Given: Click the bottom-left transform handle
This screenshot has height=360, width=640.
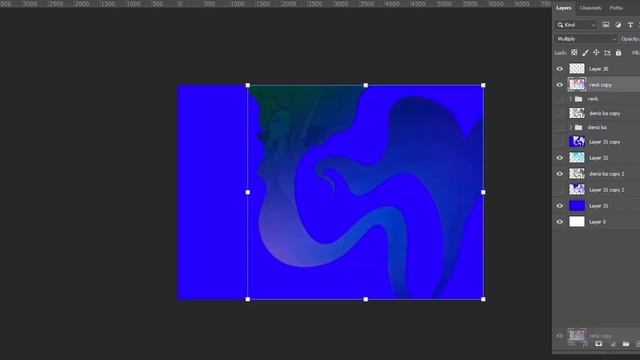Looking at the screenshot, I should click(248, 300).
